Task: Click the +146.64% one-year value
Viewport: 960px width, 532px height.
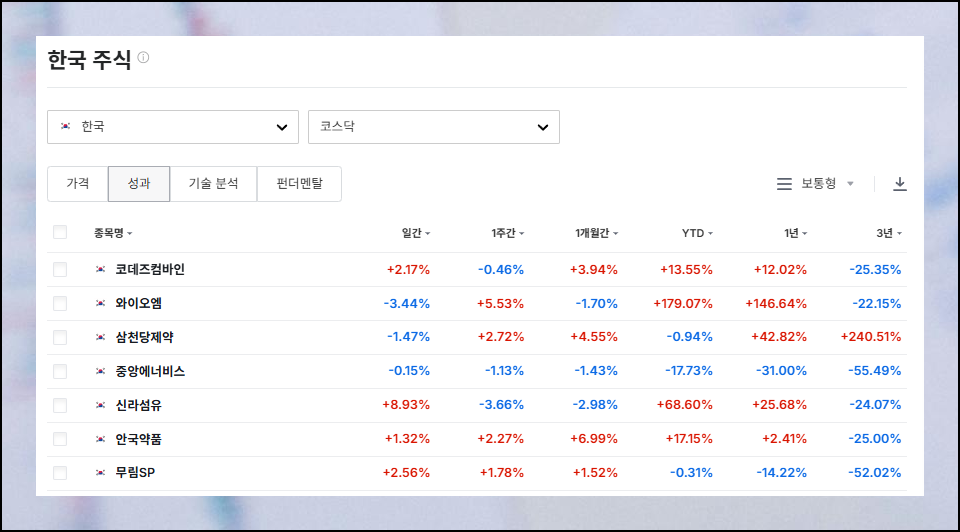Action: (776, 304)
